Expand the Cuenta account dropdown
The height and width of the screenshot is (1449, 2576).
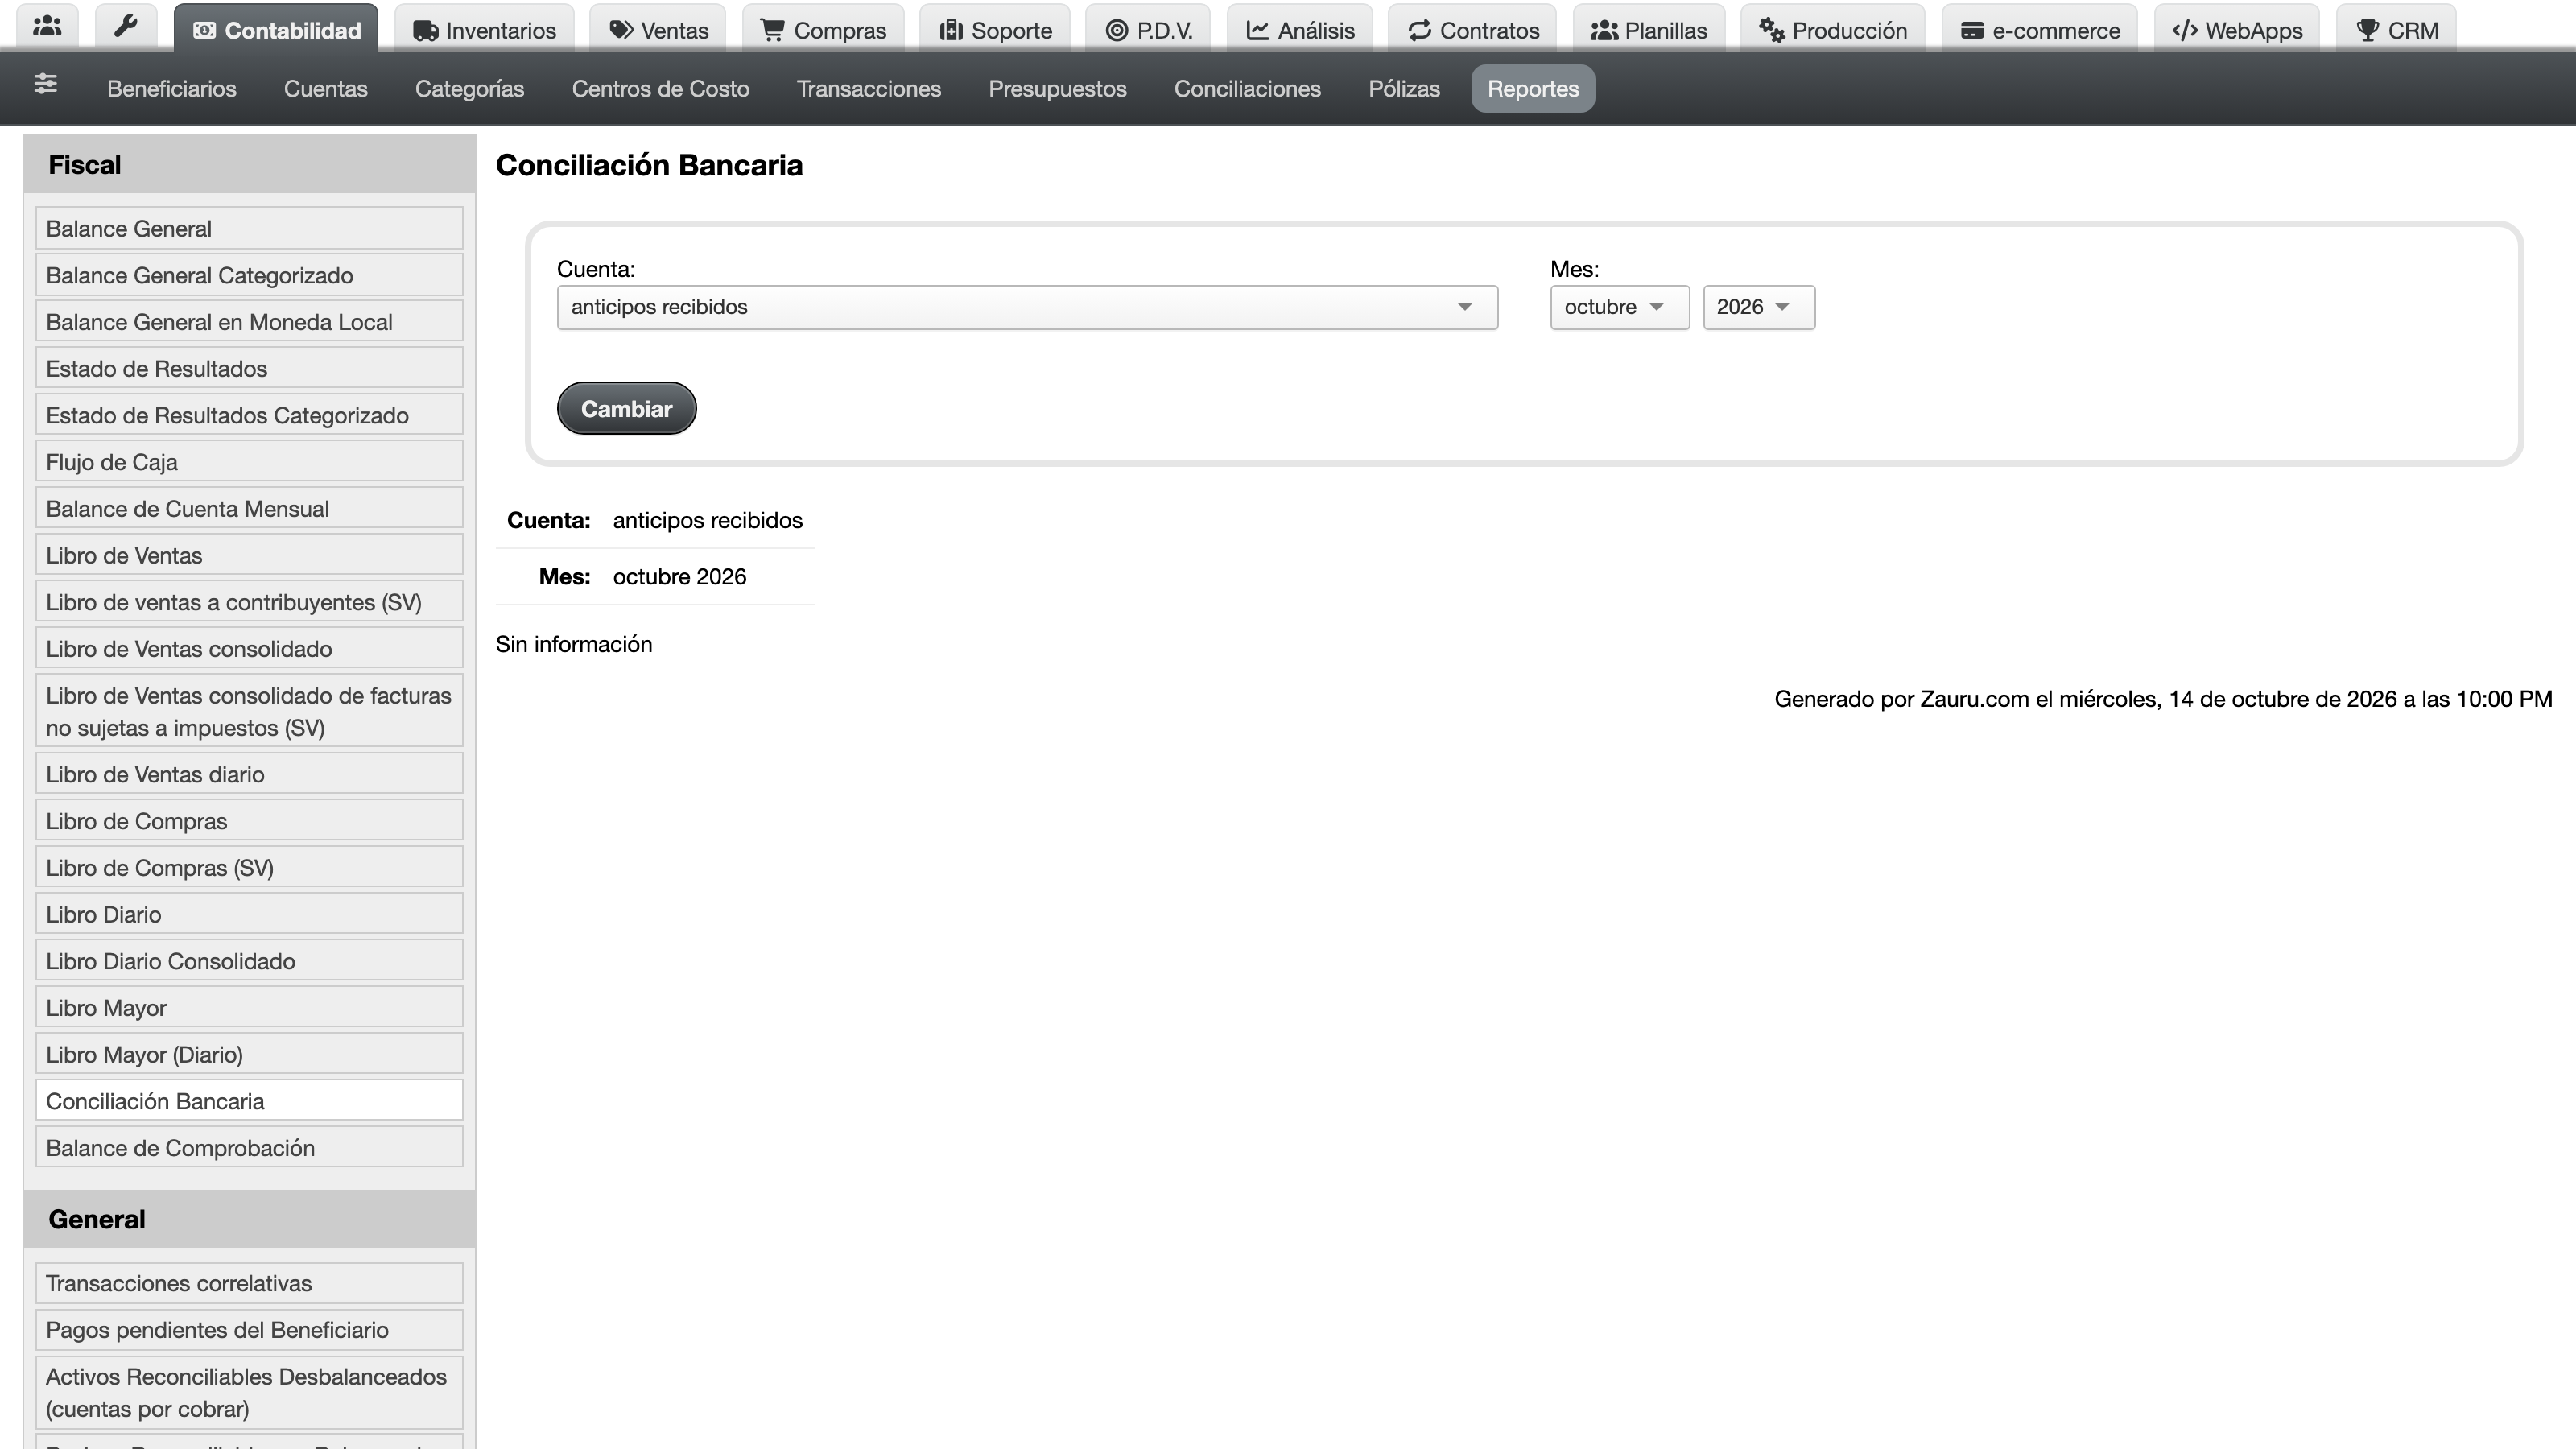coord(1027,307)
